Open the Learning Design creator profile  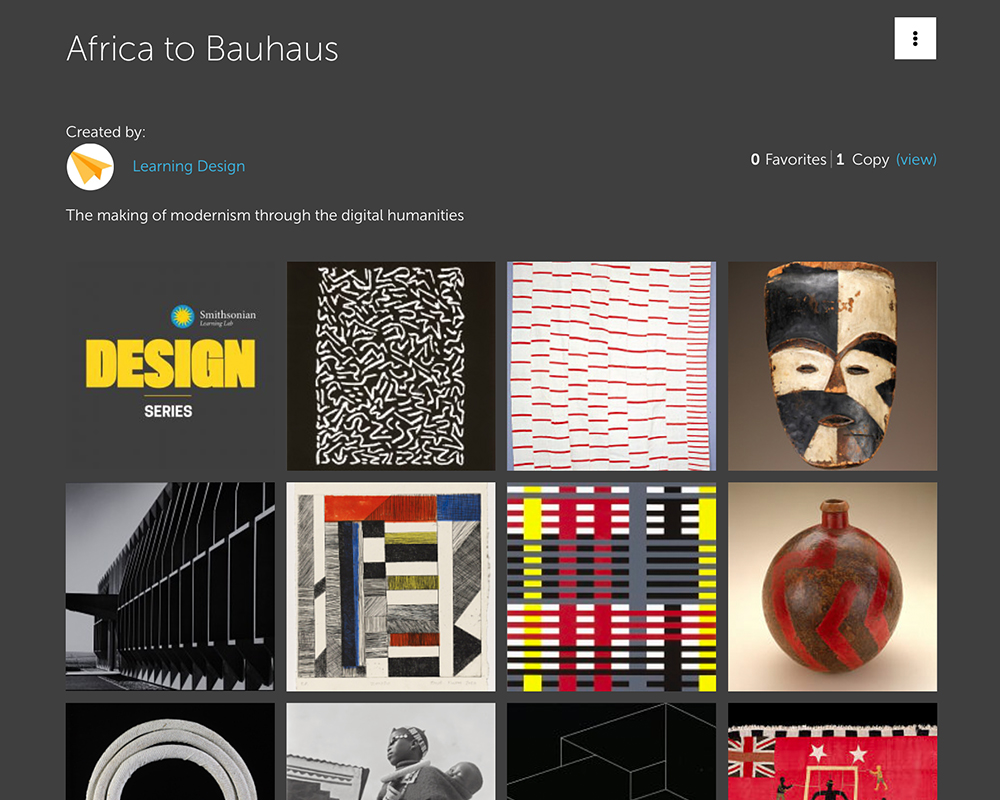(189, 166)
